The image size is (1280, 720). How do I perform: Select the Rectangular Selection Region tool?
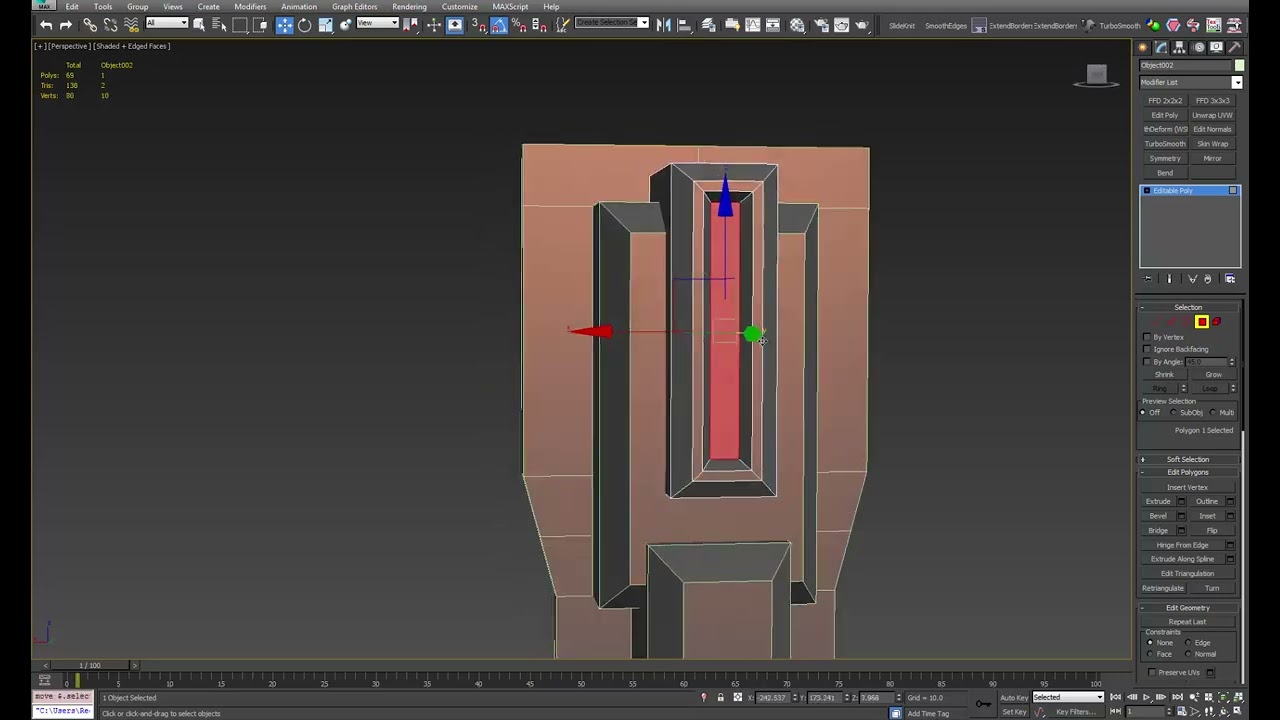coord(240,25)
